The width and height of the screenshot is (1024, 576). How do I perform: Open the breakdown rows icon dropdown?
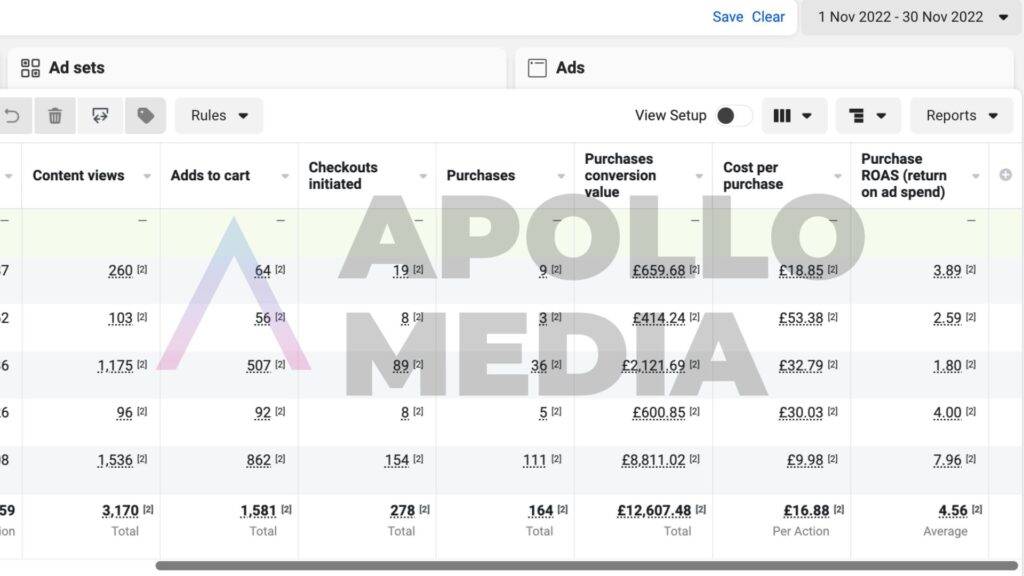[867, 116]
